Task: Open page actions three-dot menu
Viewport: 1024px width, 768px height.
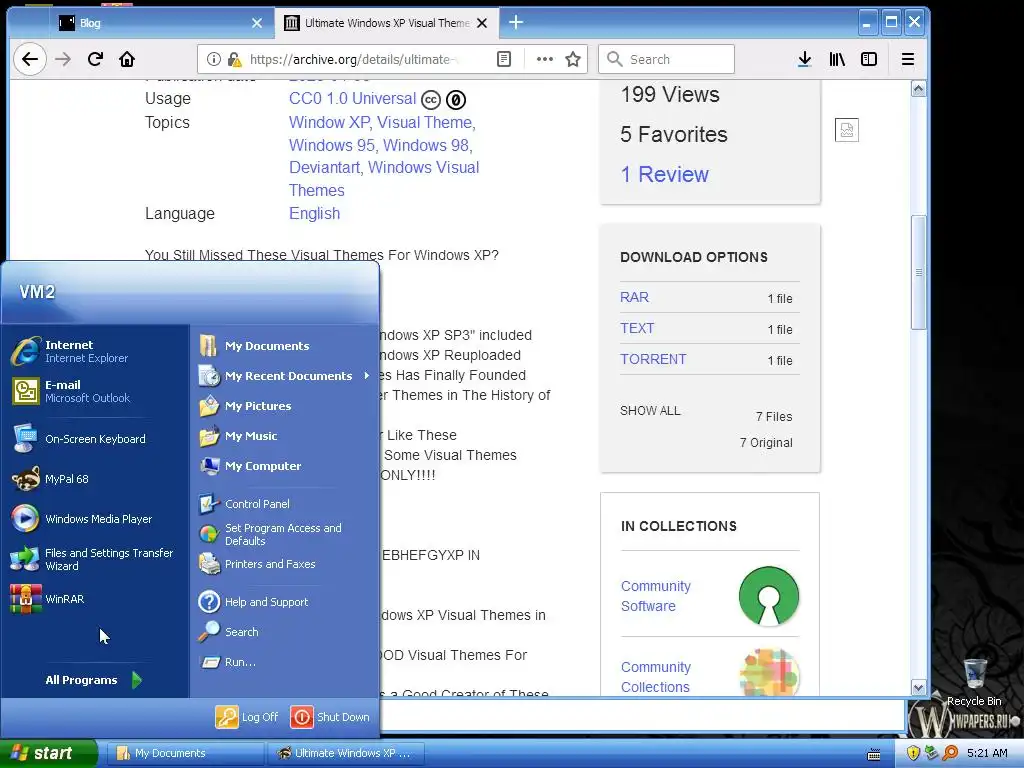Action: click(545, 59)
